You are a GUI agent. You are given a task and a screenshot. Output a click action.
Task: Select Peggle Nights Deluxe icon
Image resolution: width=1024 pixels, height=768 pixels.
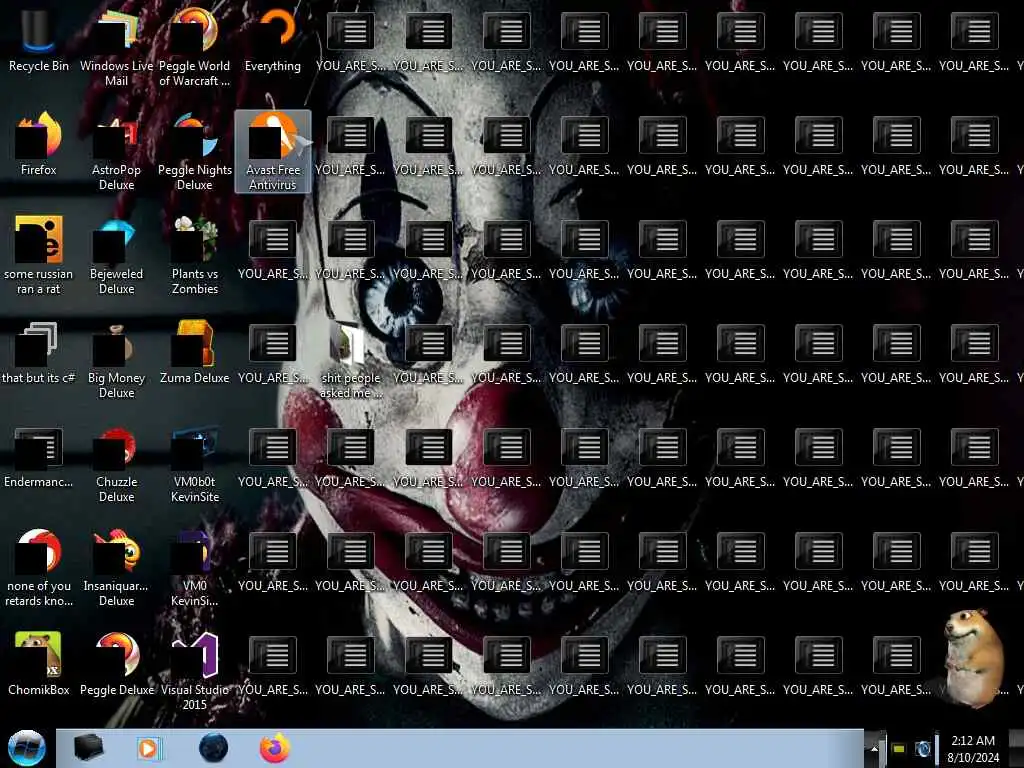pos(195,152)
